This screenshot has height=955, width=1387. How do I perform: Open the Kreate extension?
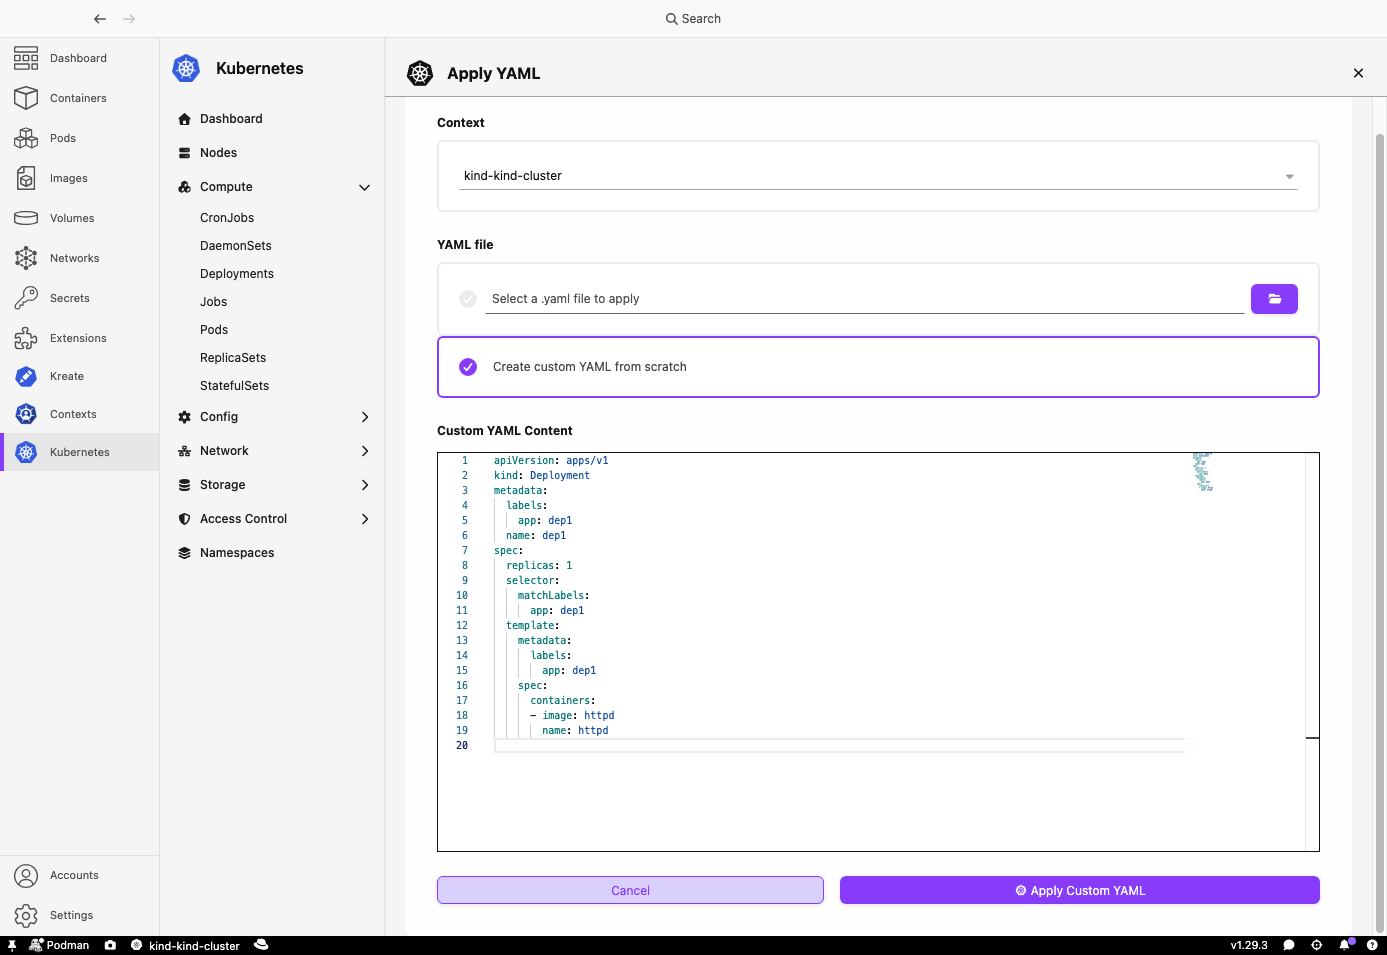(79, 376)
